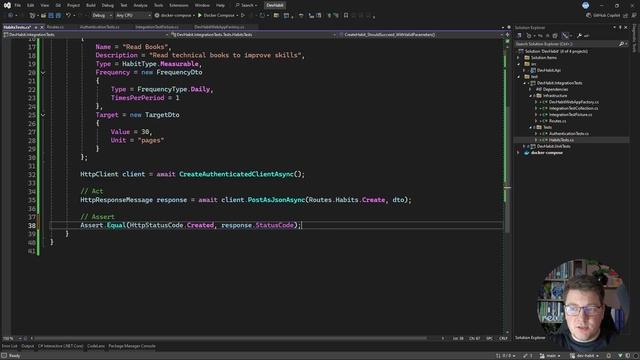Collapse the FrequencyDto block at line 20

pyautogui.click(x=43, y=73)
